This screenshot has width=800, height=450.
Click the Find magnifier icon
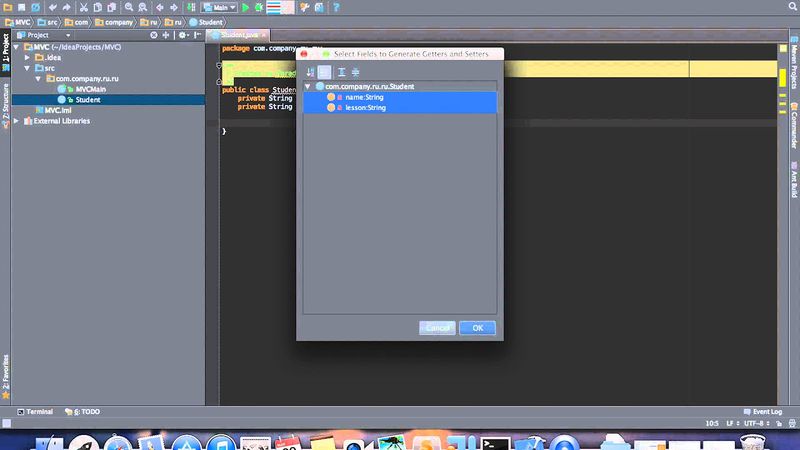click(129, 7)
